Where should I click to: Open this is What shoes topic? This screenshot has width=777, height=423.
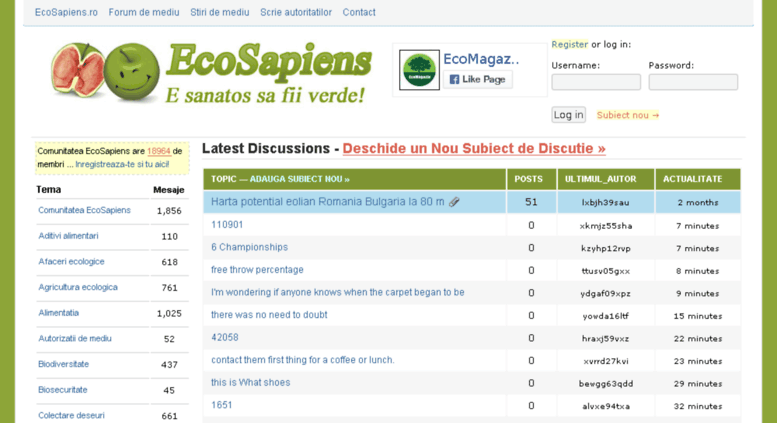250,382
